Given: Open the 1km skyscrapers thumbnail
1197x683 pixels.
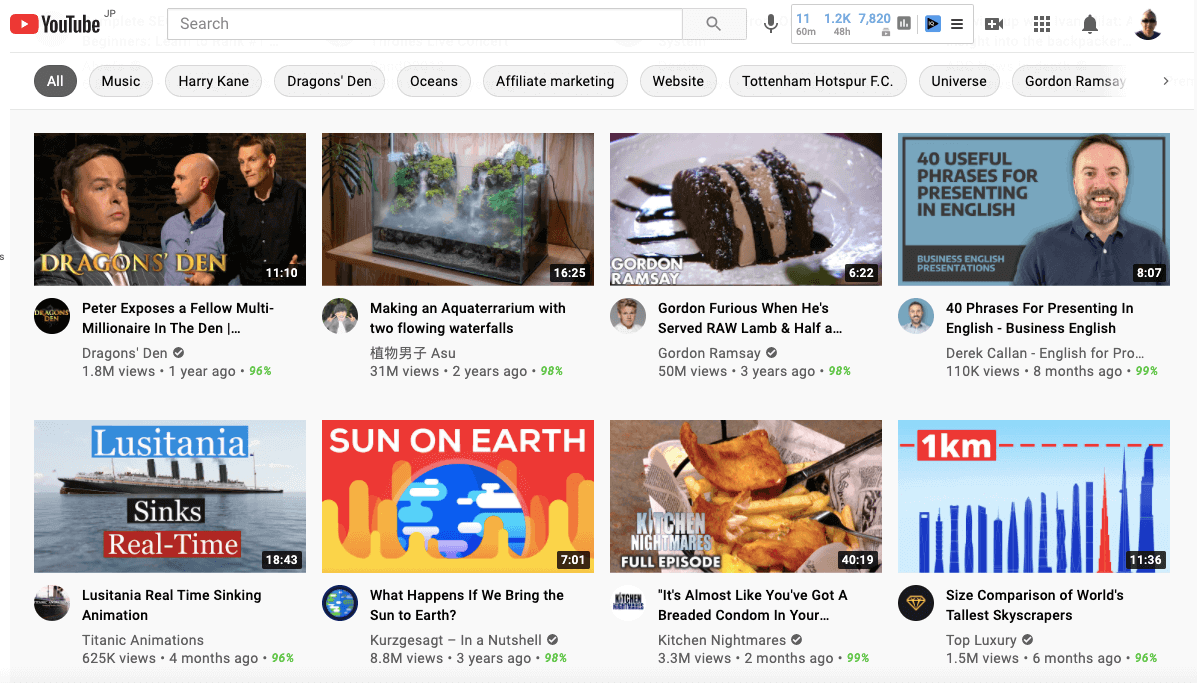Looking at the screenshot, I should pyautogui.click(x=1033, y=496).
